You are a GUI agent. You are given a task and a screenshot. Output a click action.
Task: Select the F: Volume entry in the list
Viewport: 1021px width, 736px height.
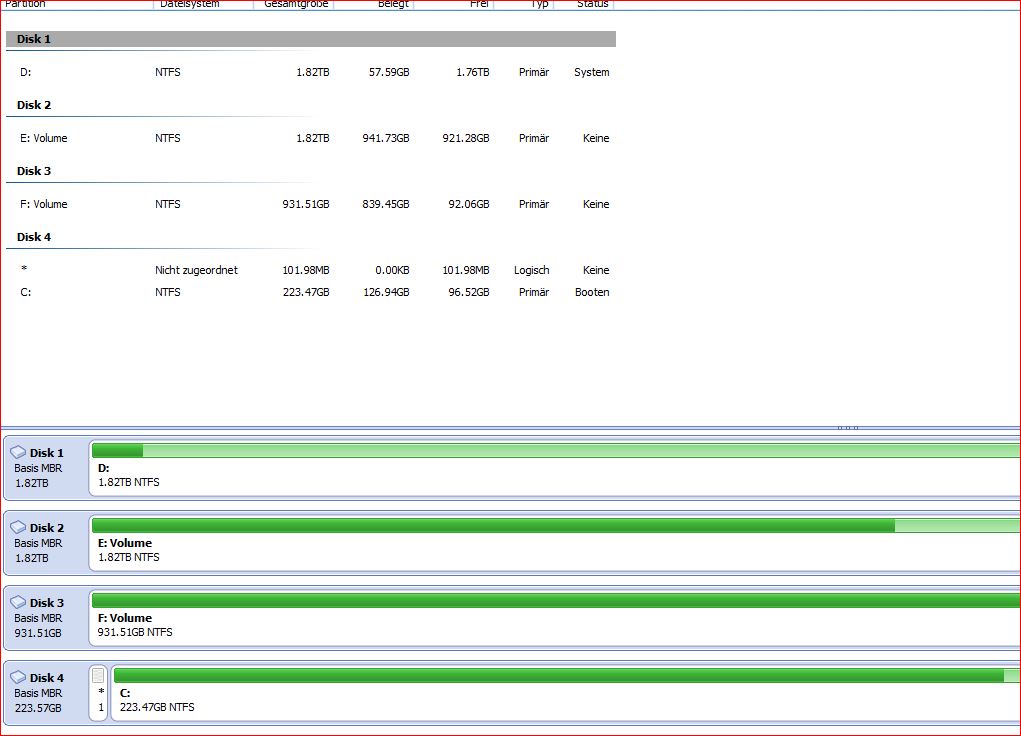44,204
